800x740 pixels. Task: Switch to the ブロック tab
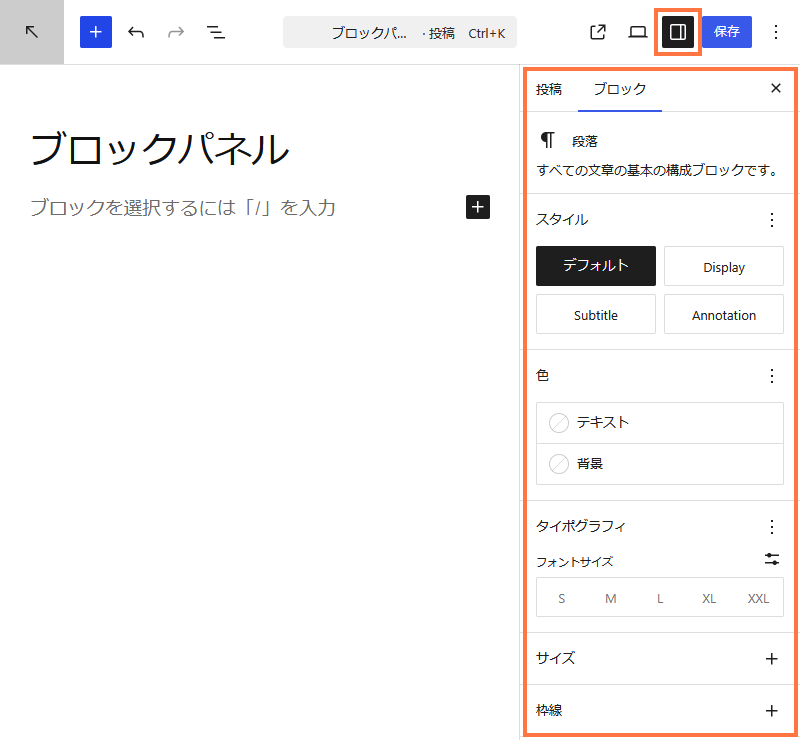(619, 89)
